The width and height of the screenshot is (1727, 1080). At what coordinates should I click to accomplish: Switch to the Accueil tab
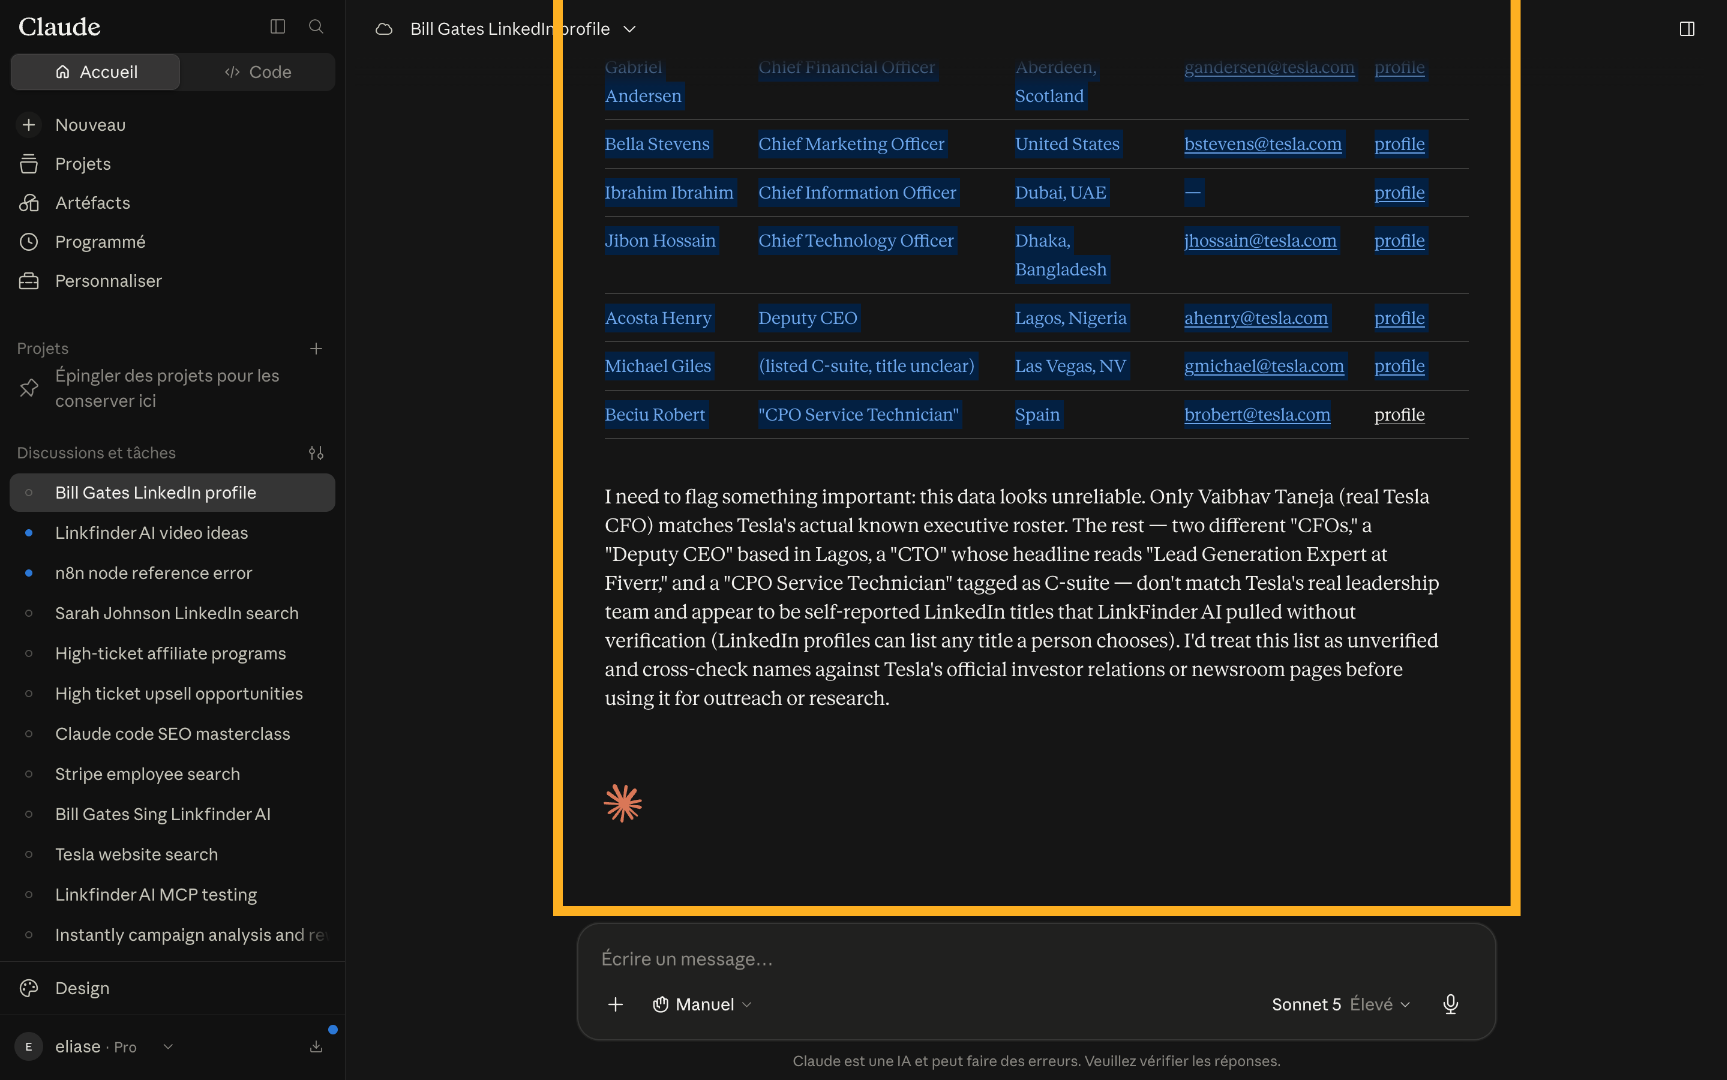pyautogui.click(x=95, y=72)
